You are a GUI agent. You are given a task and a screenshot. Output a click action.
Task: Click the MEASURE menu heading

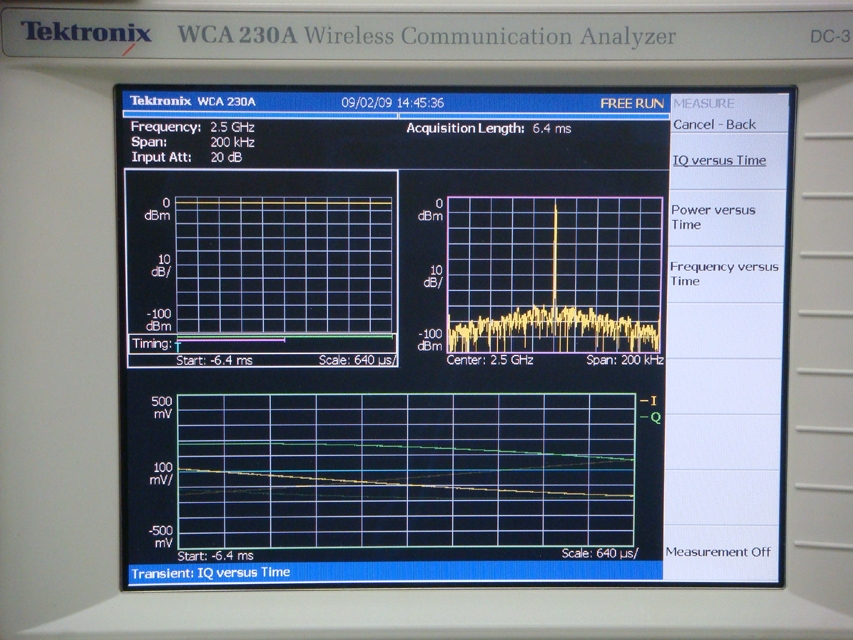point(704,103)
